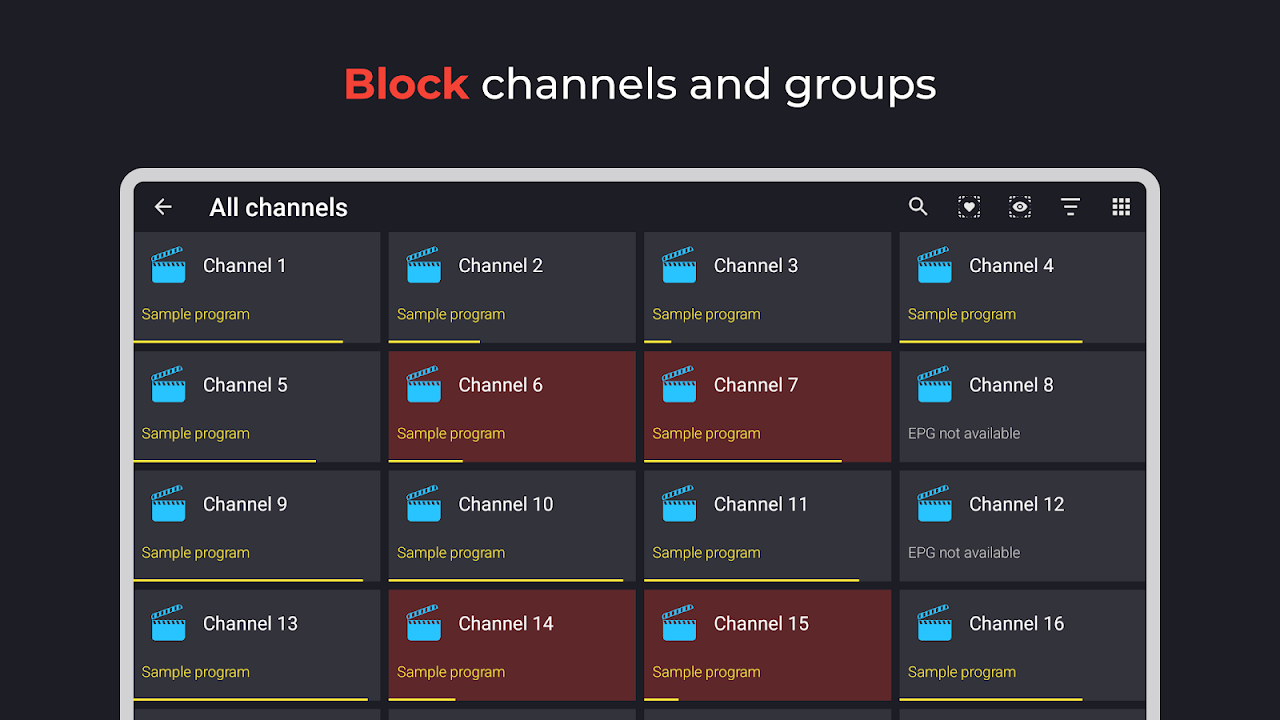
Task: Toggle the eye visibility selection icon
Action: (x=1019, y=207)
